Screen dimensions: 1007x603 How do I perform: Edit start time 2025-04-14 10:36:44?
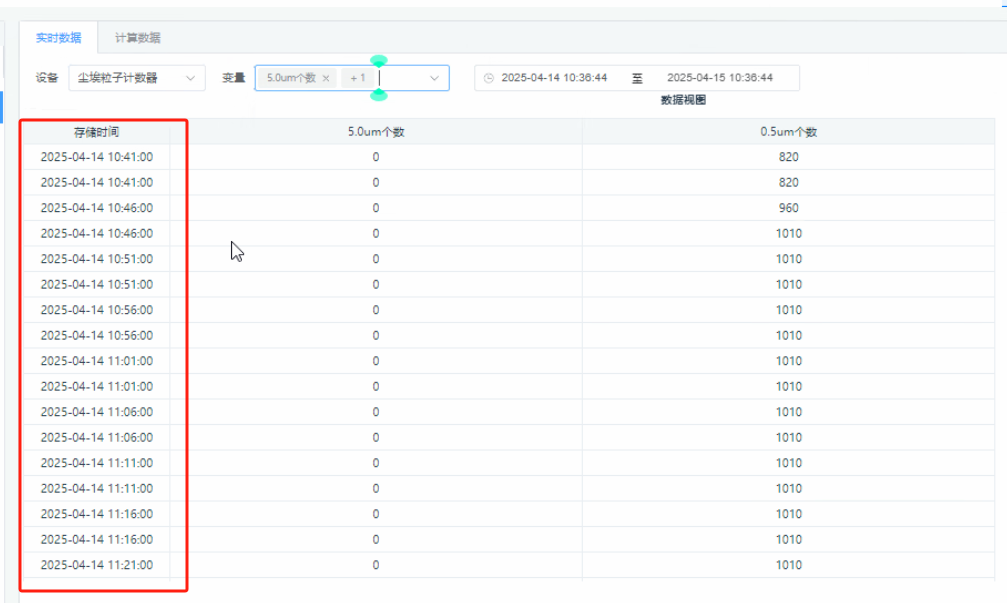554,78
